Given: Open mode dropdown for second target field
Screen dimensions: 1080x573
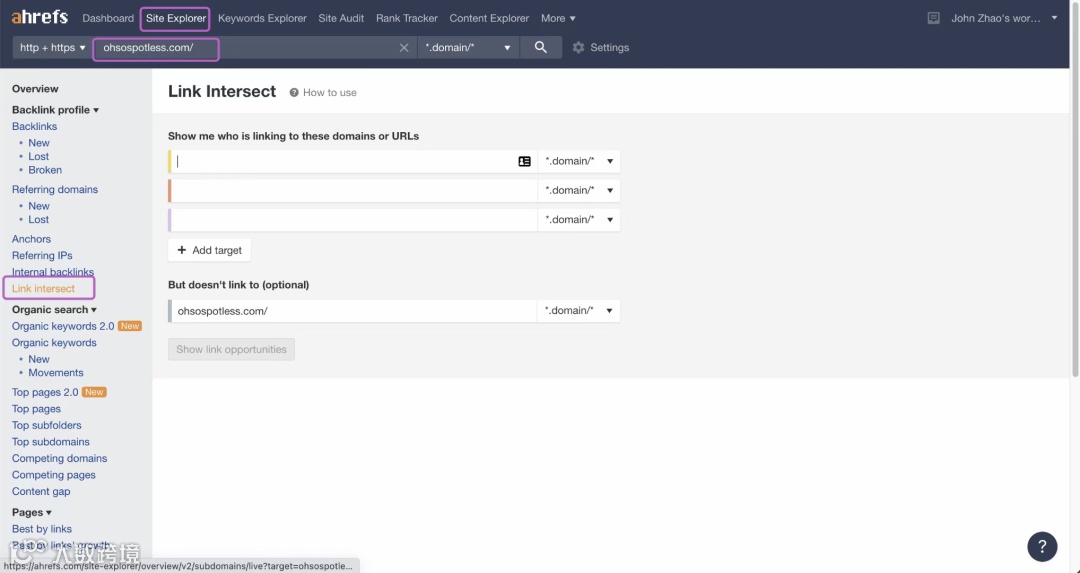Looking at the screenshot, I should coord(579,190).
